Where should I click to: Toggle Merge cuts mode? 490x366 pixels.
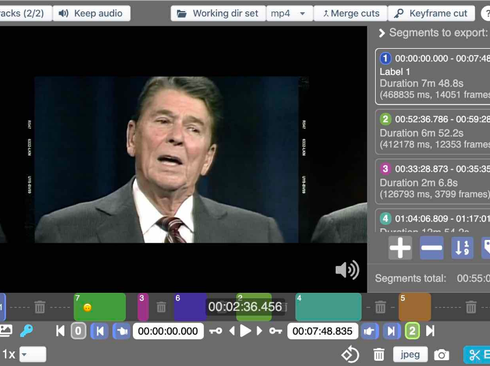350,13
